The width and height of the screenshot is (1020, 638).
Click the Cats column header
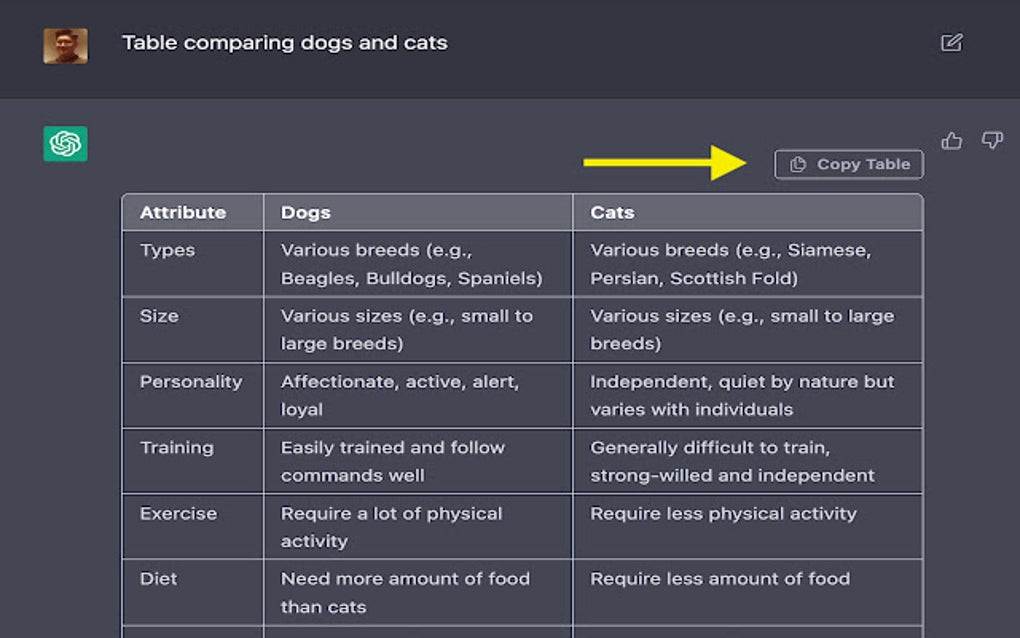point(612,213)
